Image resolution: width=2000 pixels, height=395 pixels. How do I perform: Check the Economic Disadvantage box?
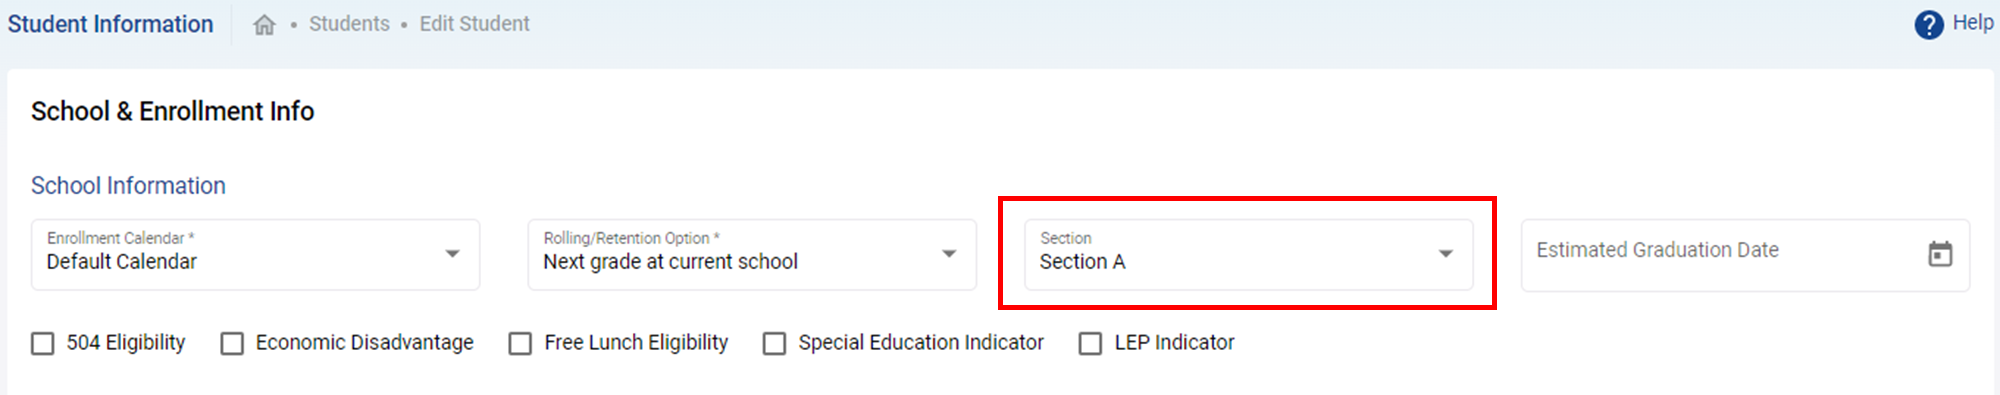pyautogui.click(x=232, y=343)
